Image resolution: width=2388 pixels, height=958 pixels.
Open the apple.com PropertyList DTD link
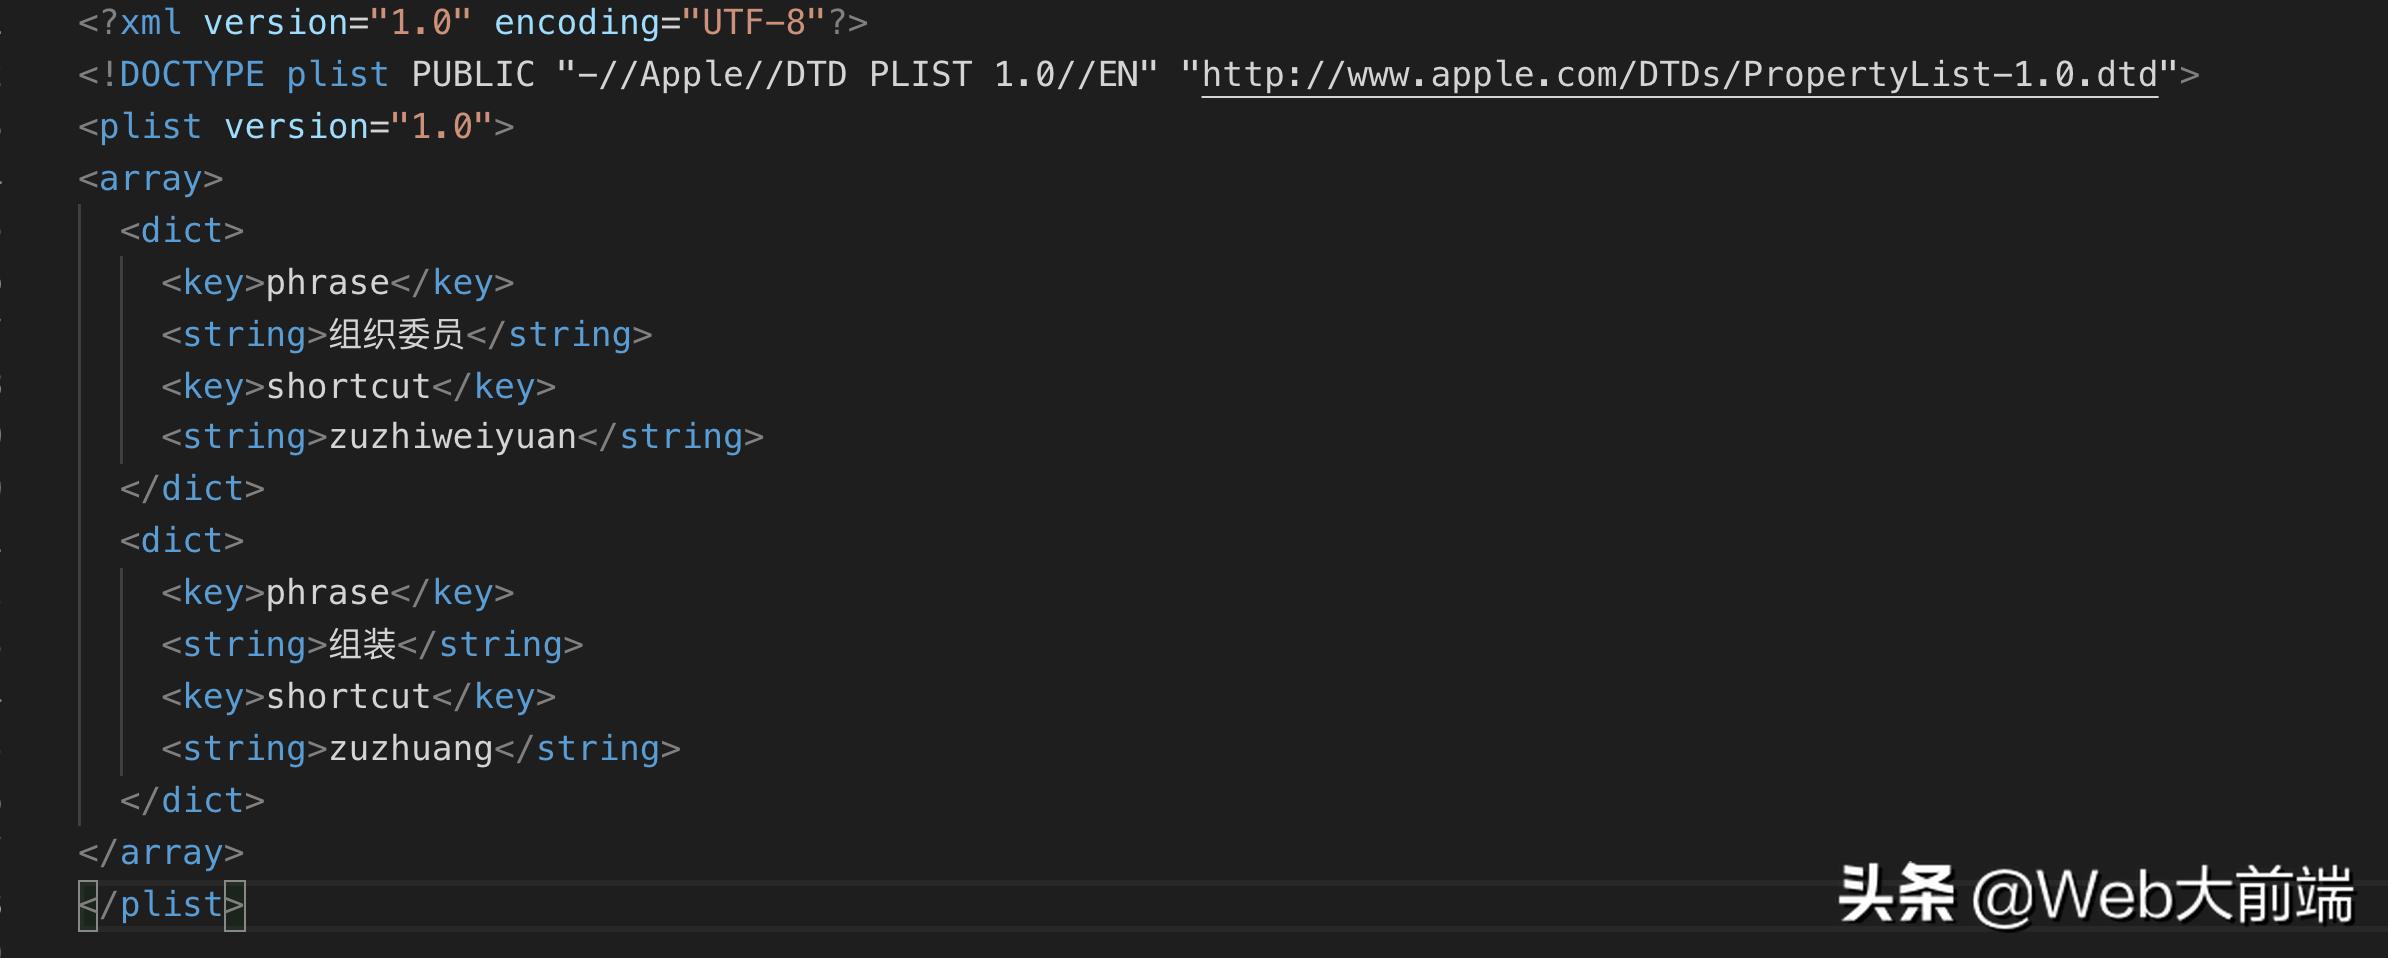(x=1679, y=75)
